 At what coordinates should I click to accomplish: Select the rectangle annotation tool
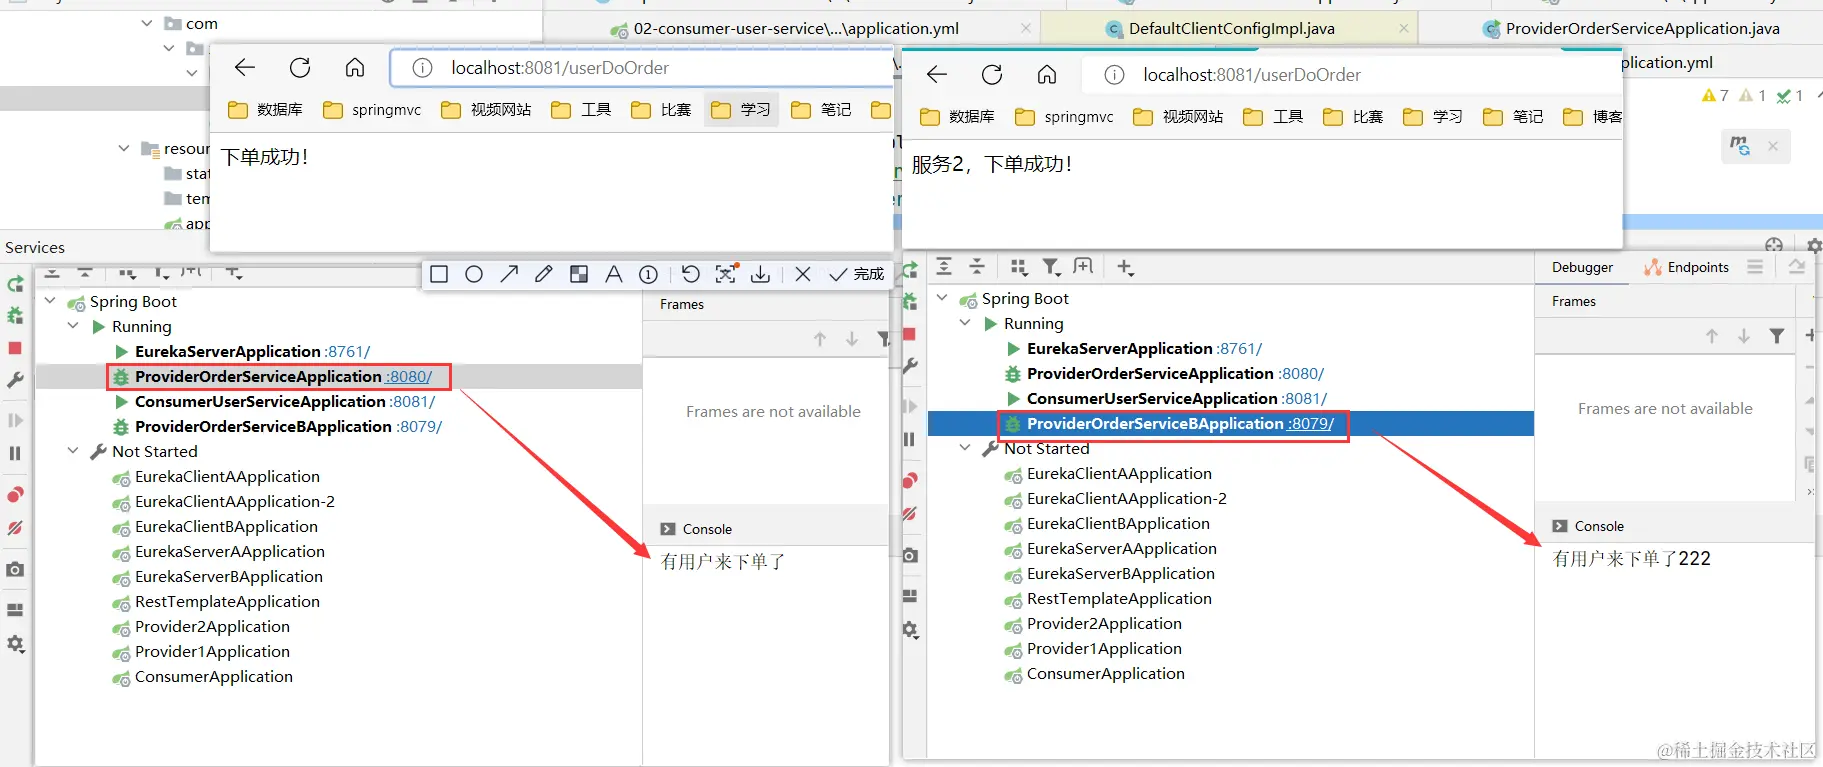[439, 274]
